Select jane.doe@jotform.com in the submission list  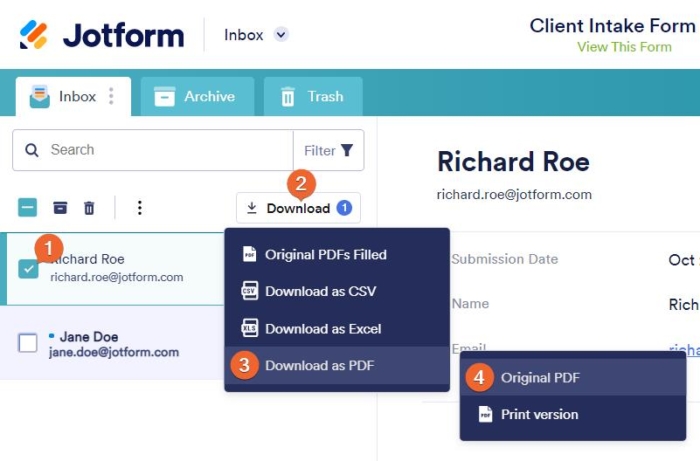click(114, 352)
